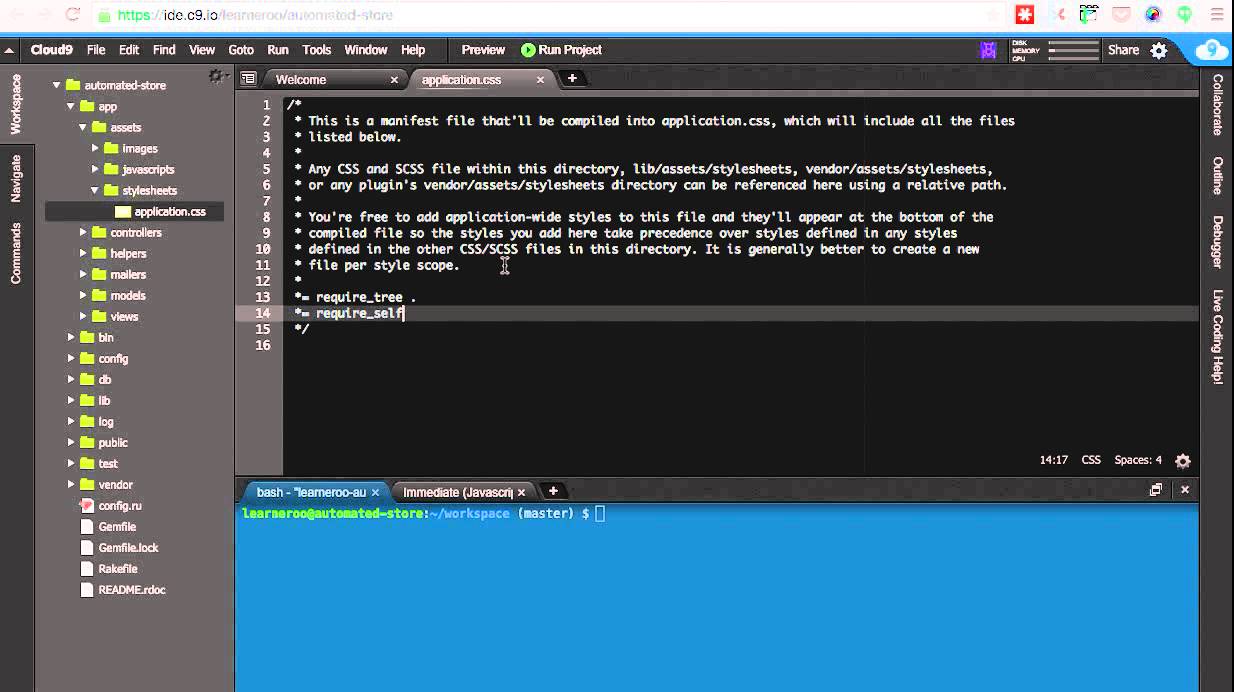Click the tab list icon left of Welcome tab
This screenshot has height=692, width=1234.
point(248,79)
